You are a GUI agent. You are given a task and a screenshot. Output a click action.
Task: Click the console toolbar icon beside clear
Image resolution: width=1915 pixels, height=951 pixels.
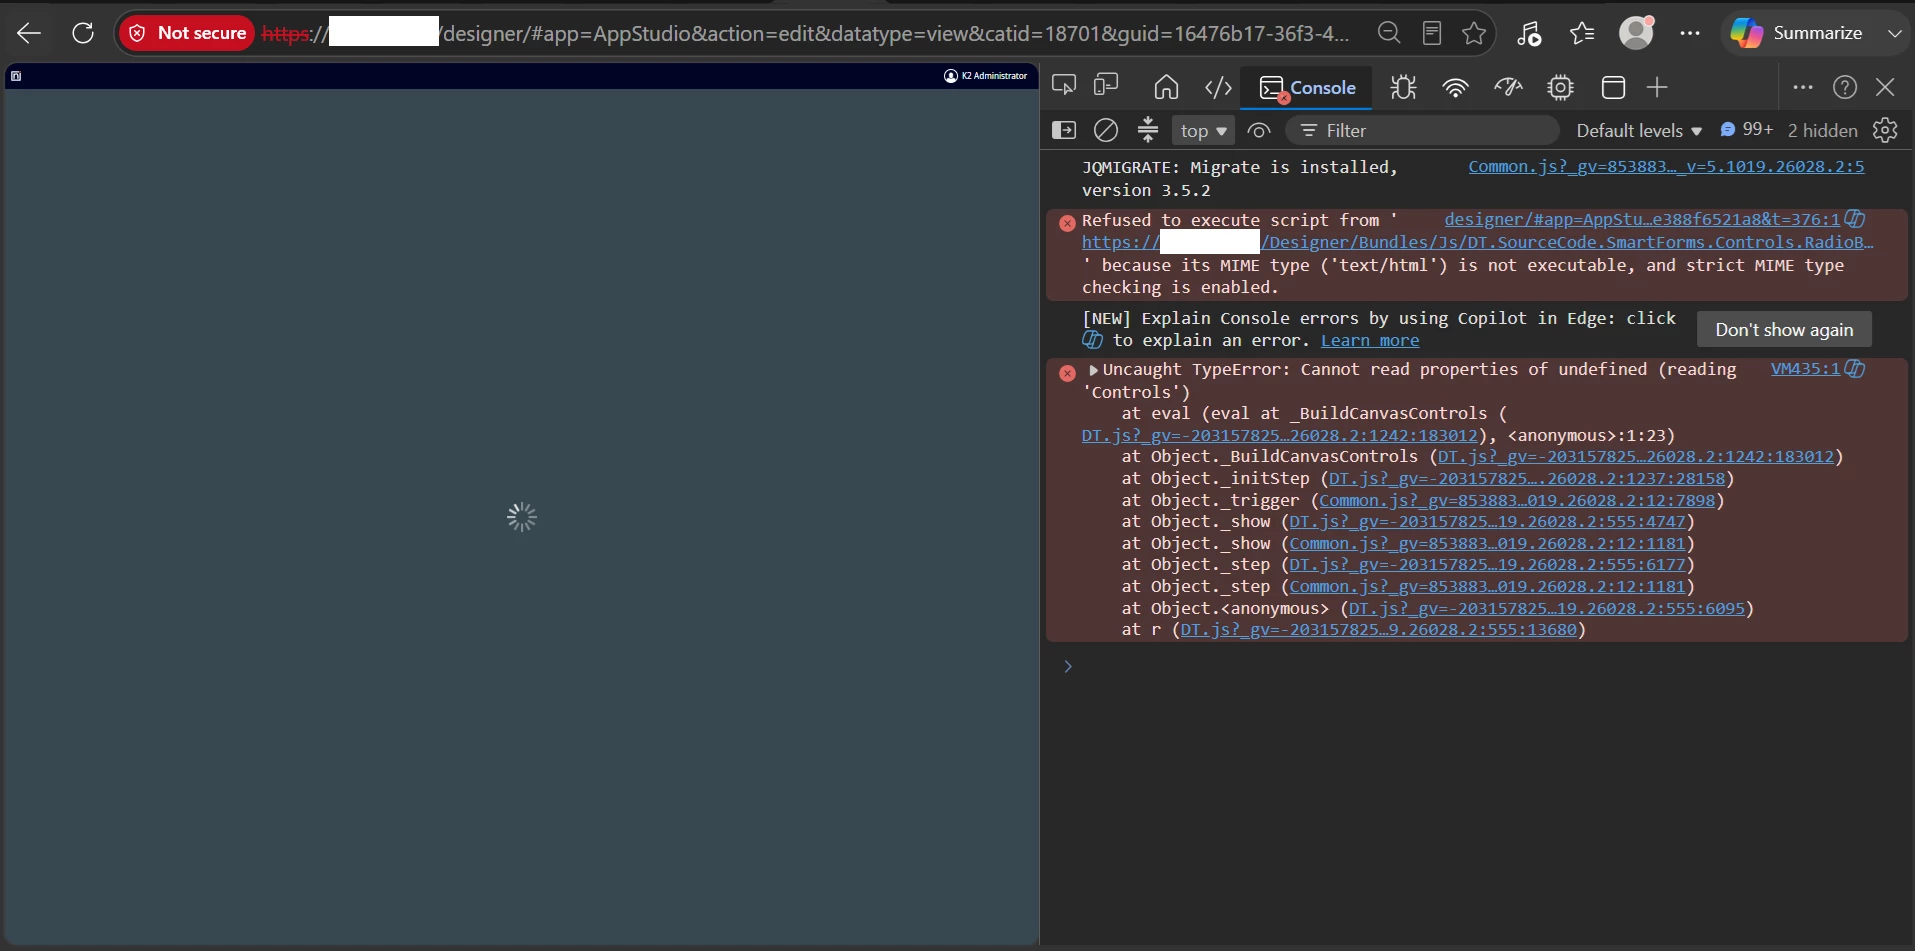tap(1148, 130)
